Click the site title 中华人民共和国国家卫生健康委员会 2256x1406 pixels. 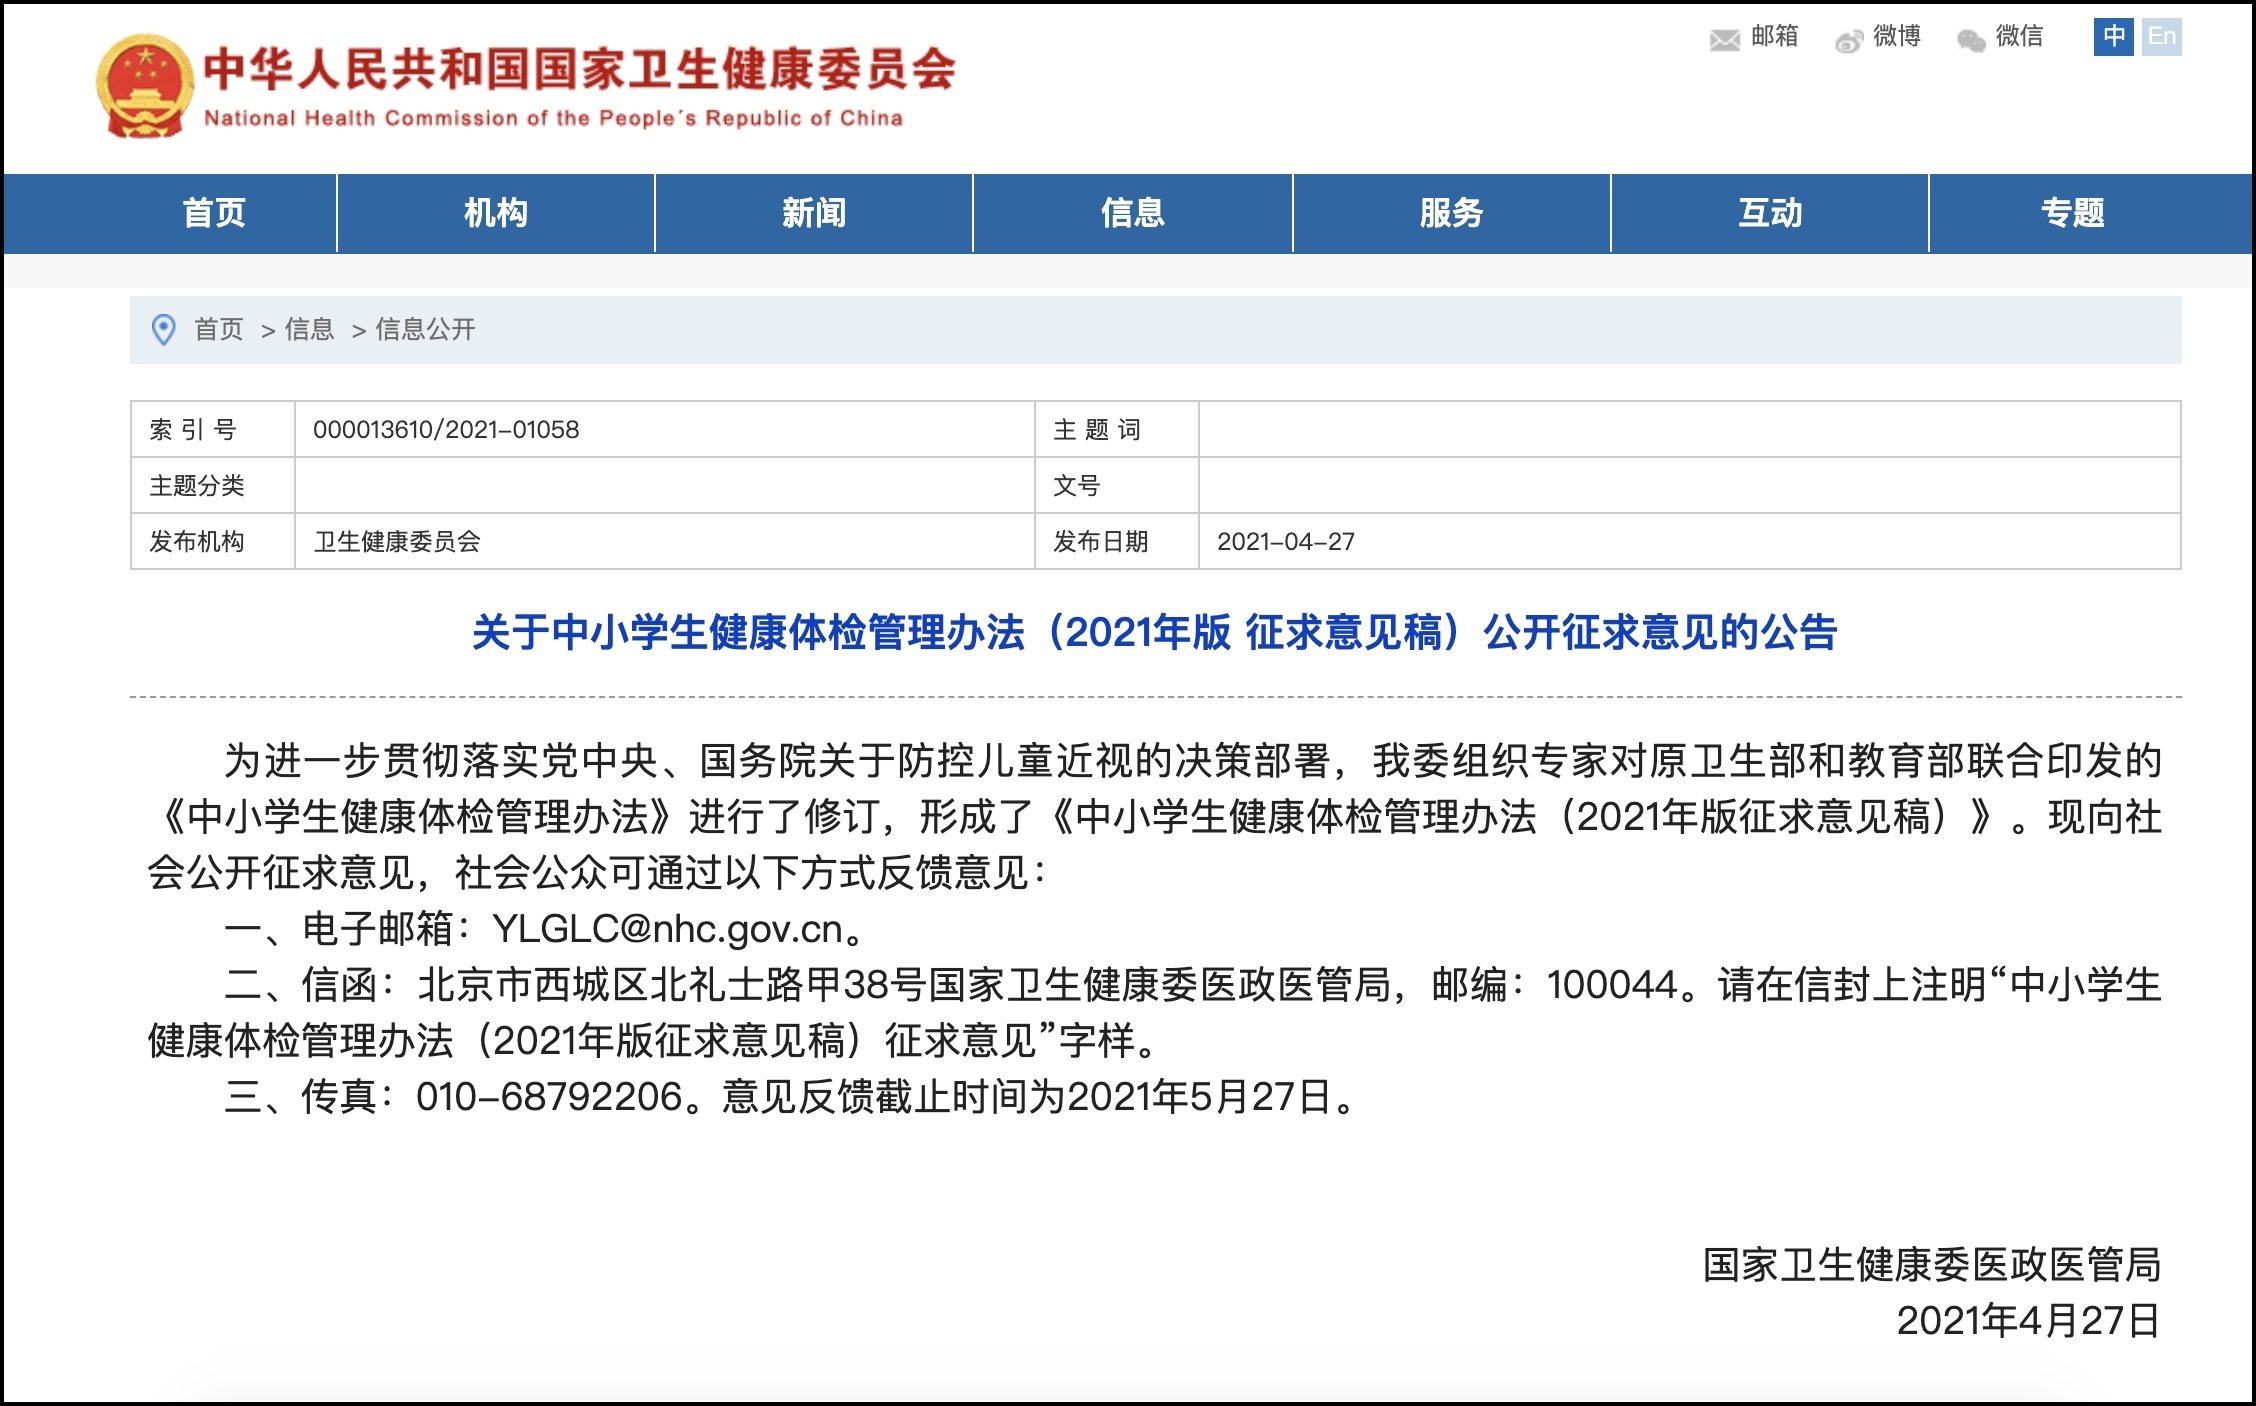pos(580,69)
